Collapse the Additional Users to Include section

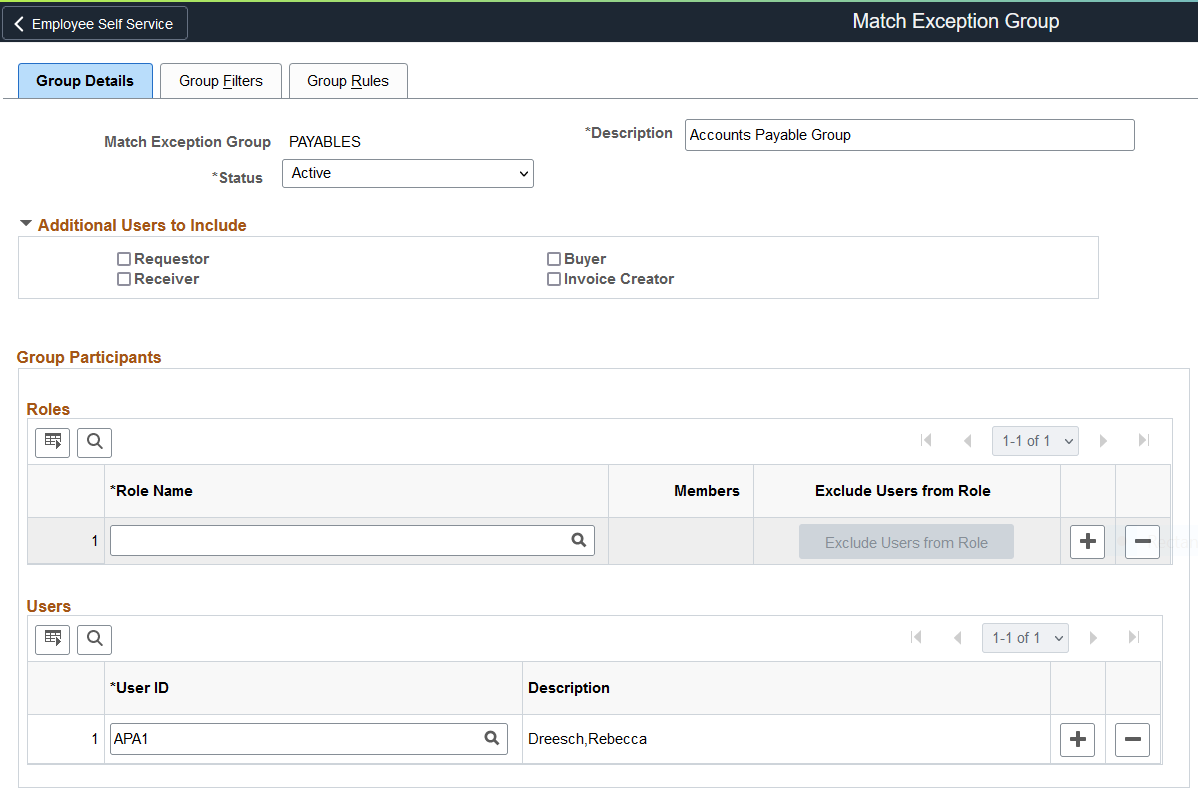click(x=26, y=225)
